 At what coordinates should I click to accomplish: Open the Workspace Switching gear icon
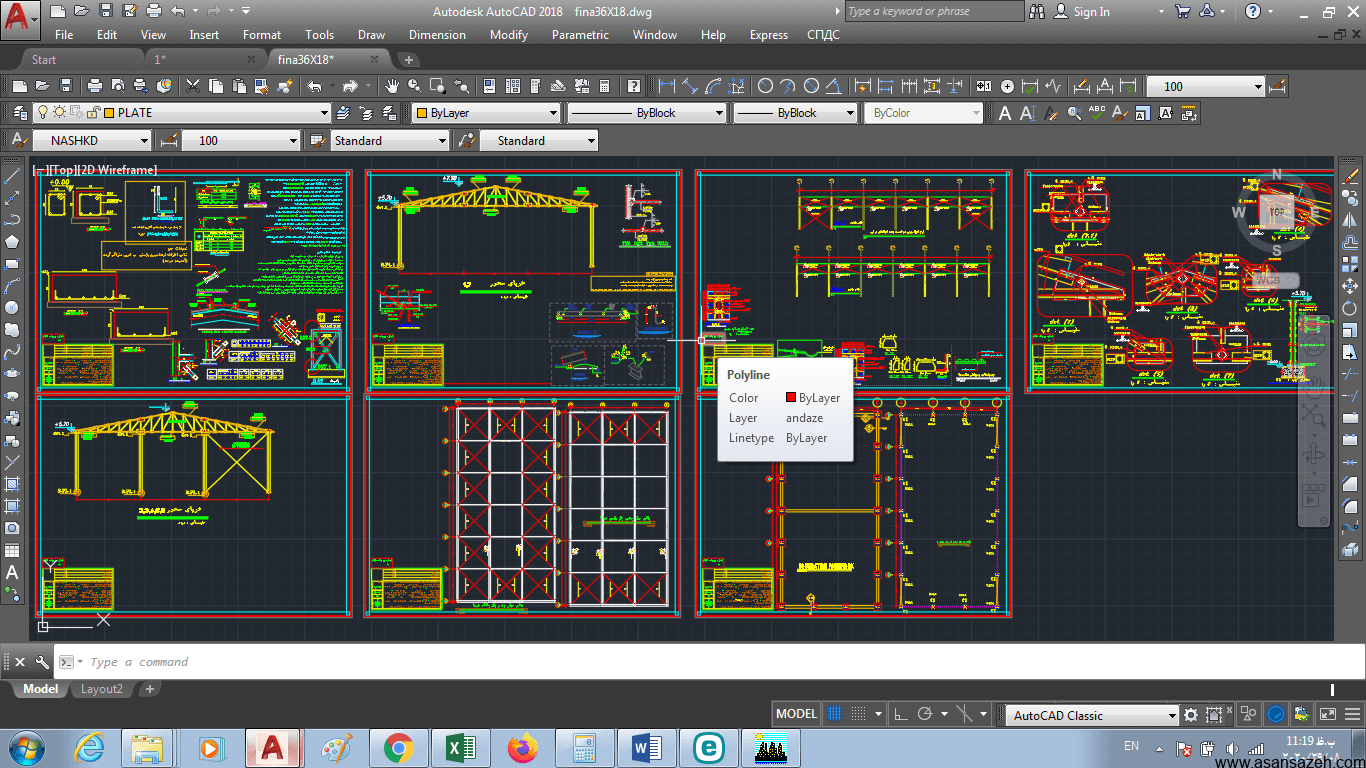1191,715
